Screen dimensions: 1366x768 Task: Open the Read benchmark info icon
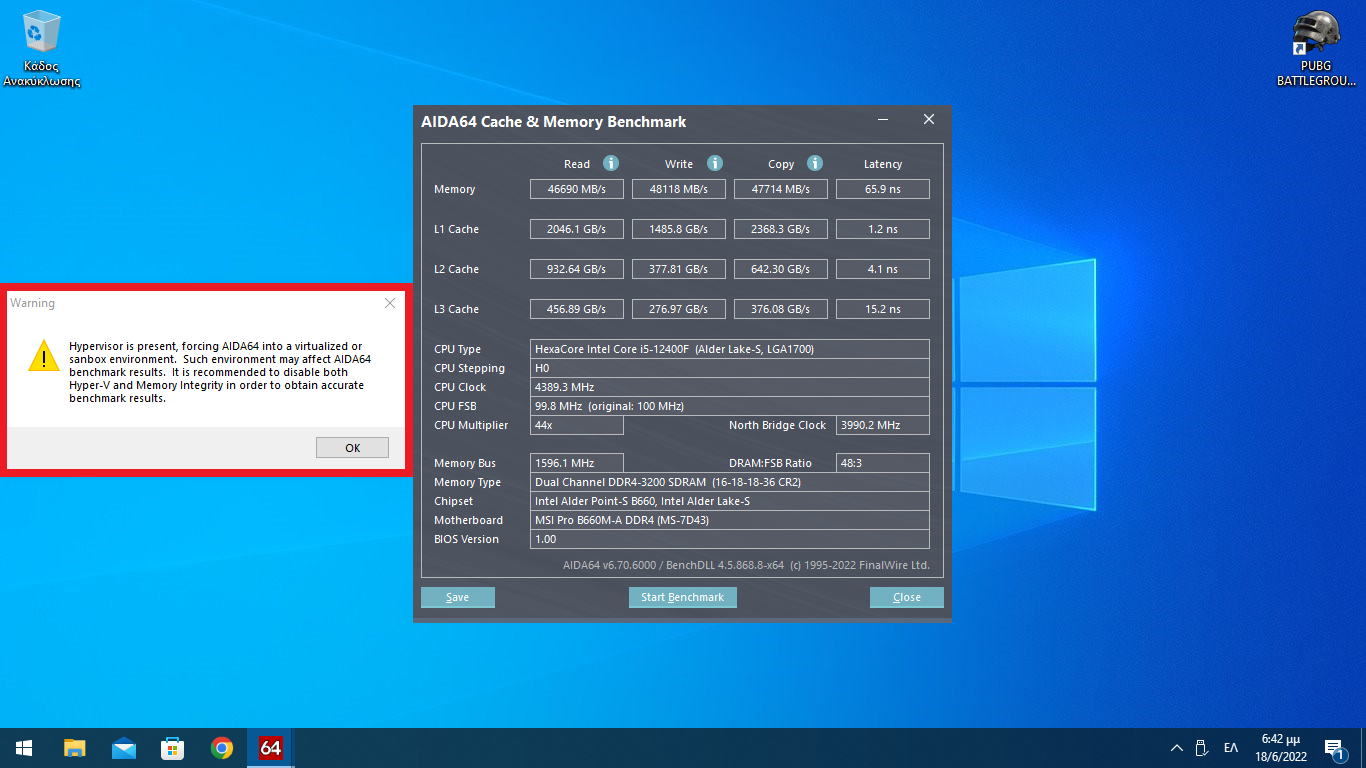pyautogui.click(x=611, y=163)
